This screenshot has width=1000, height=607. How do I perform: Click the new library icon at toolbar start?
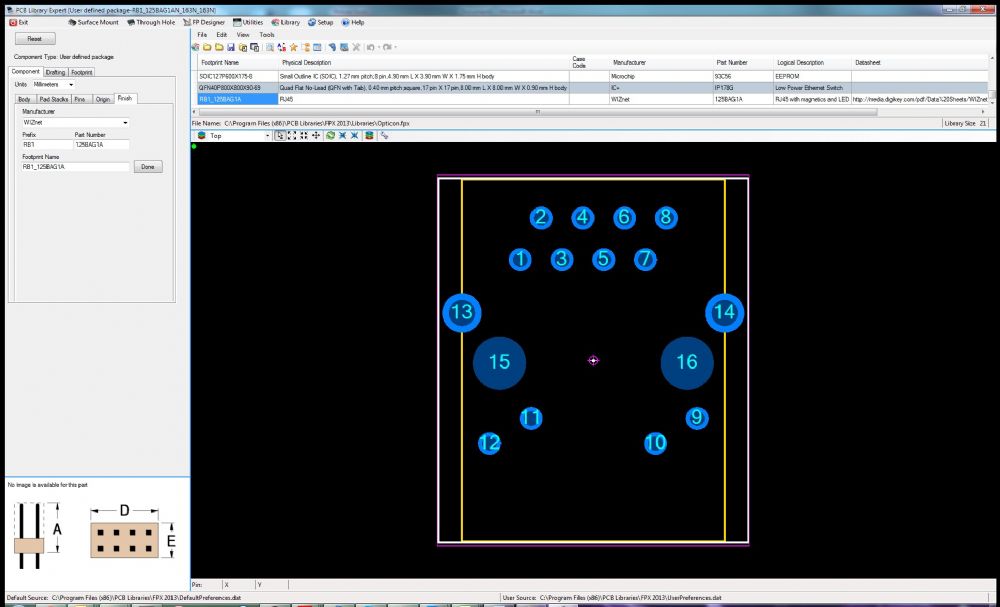pos(196,47)
